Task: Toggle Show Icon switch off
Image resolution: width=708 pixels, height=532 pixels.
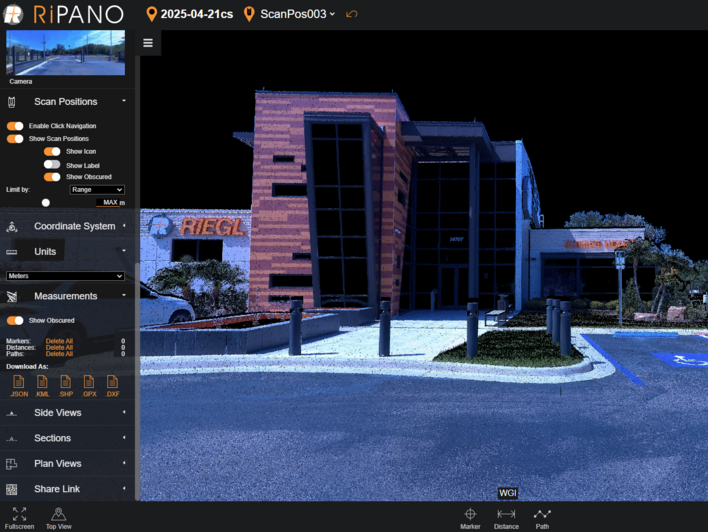Action: point(52,152)
